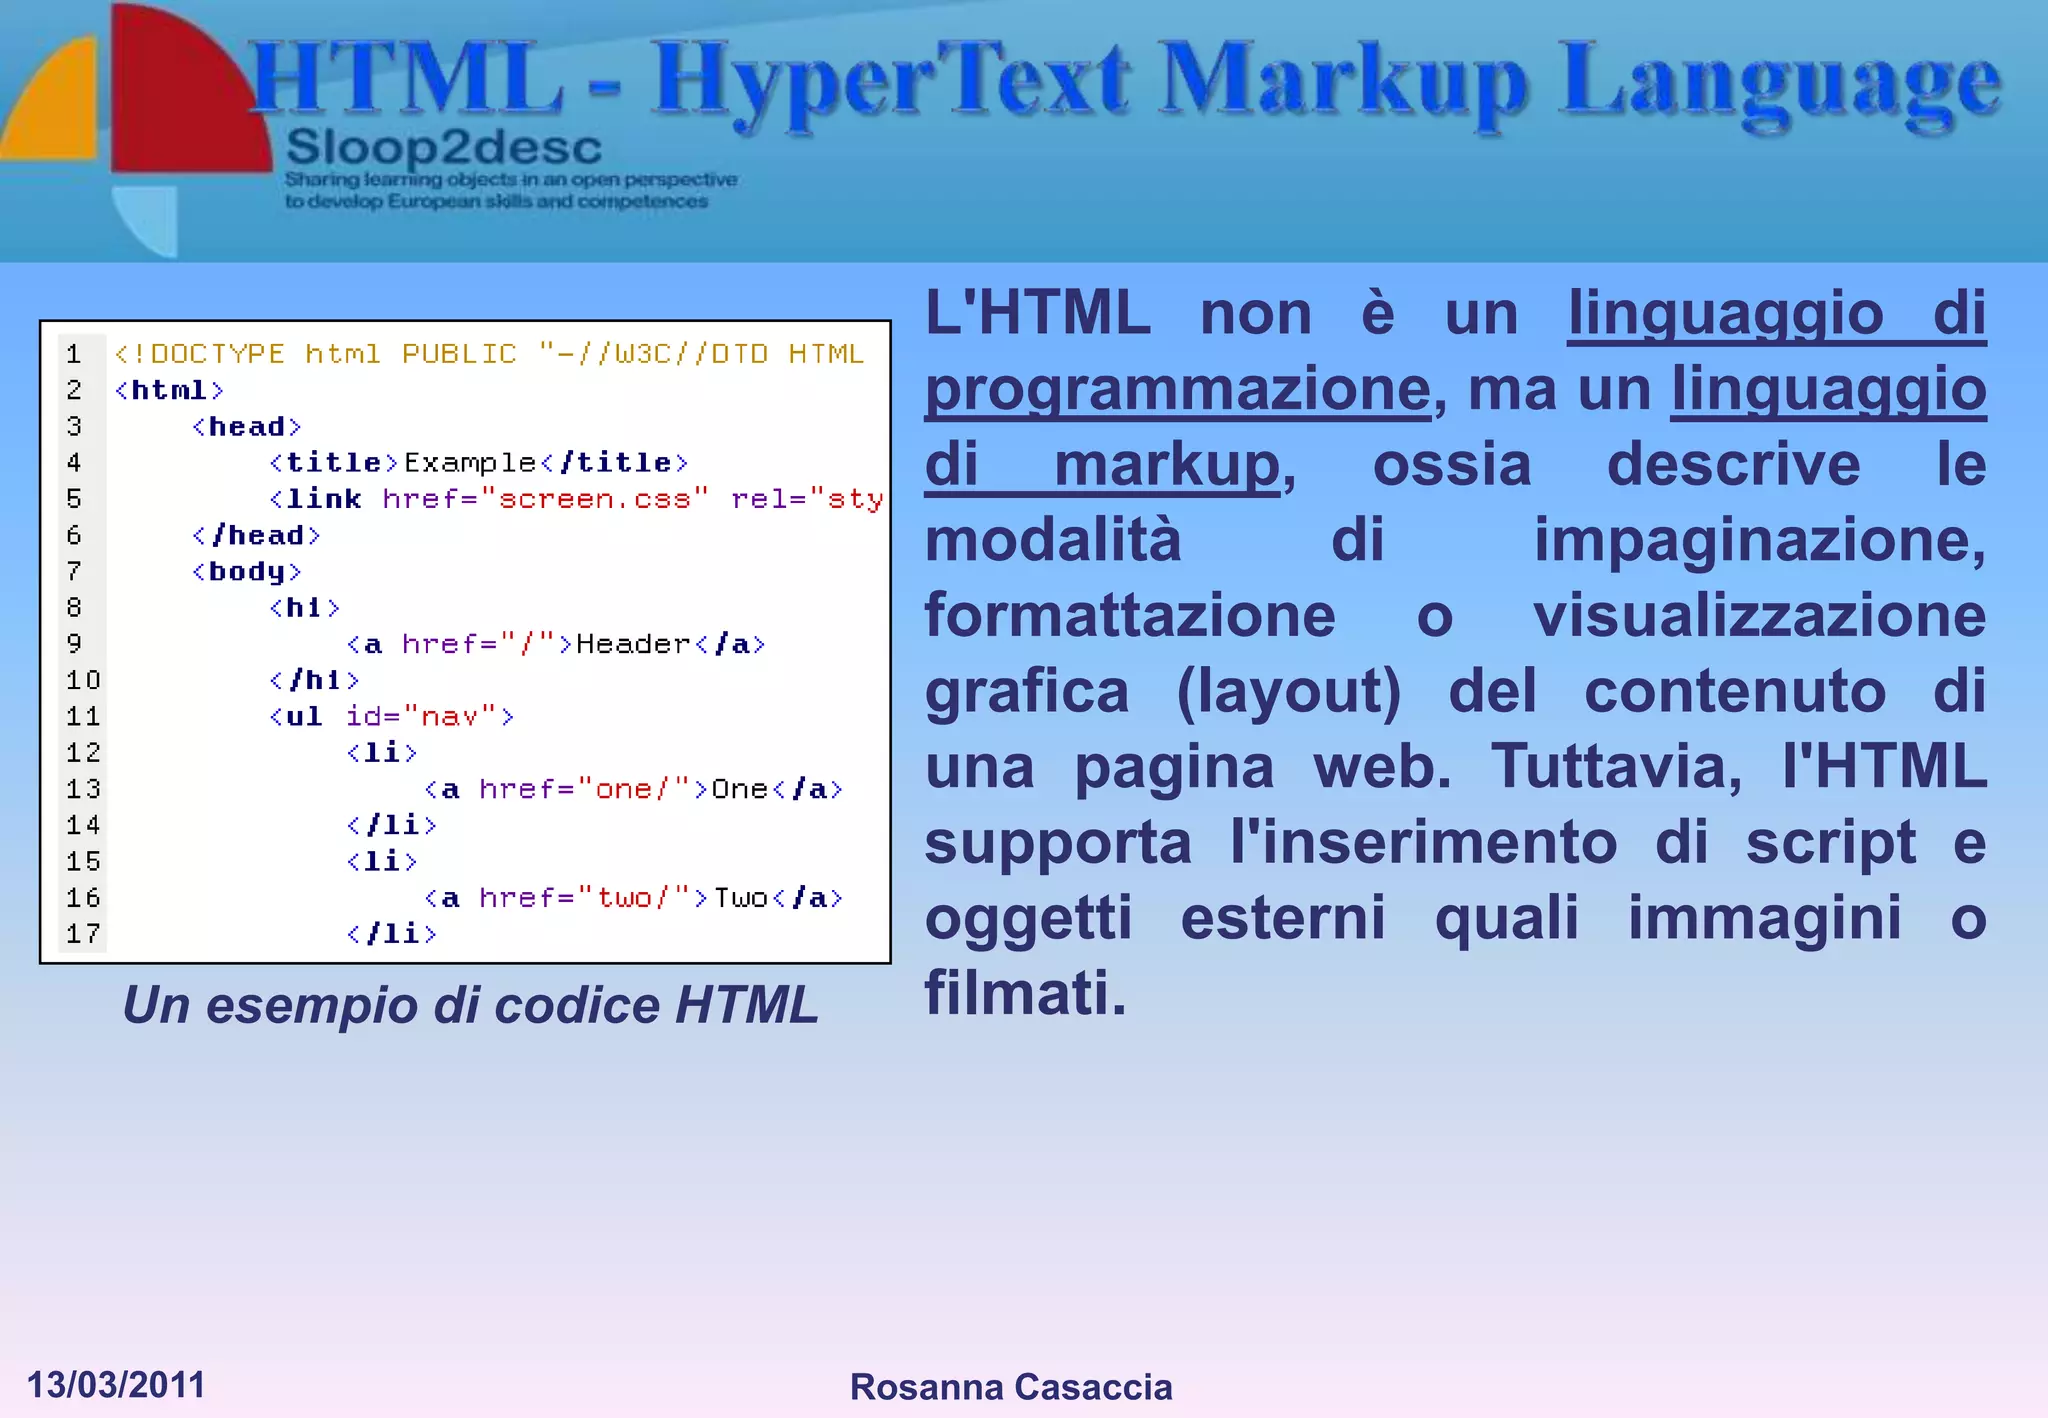
Task: Click the word "filmati." in the paragraph
Action: tap(1026, 993)
